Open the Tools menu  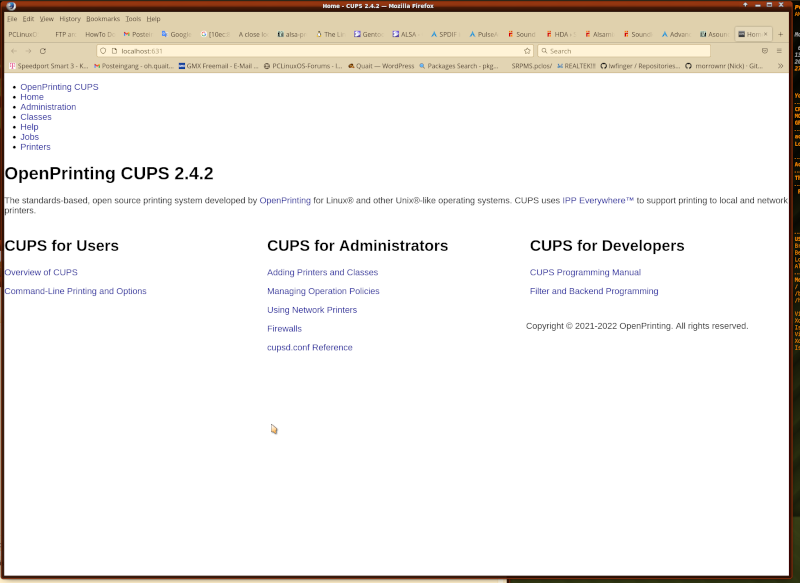(133, 19)
